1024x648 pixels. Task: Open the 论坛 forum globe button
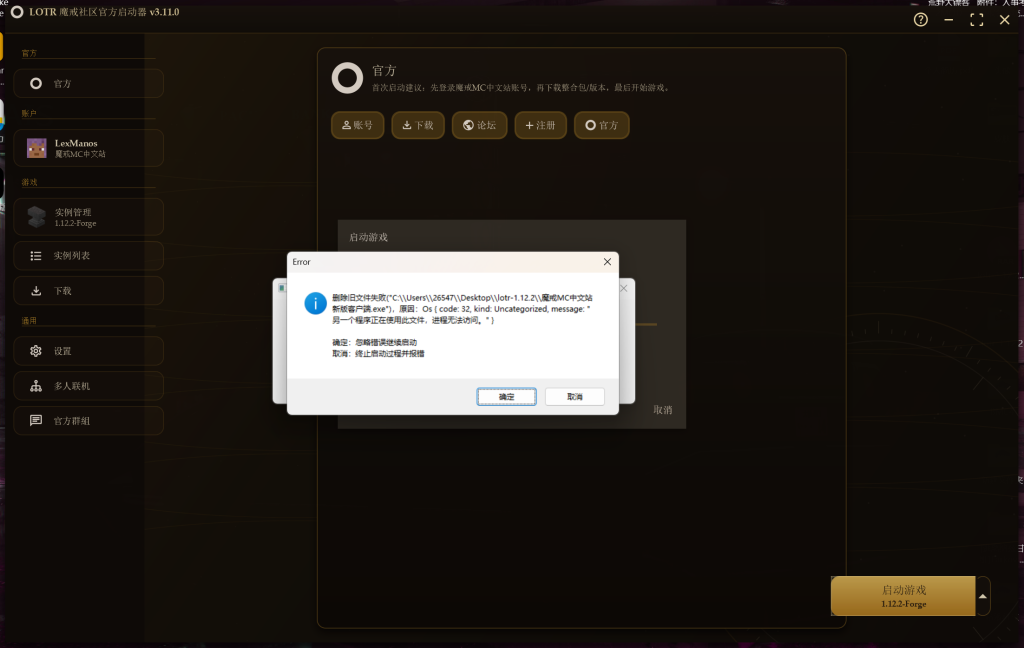pos(480,125)
